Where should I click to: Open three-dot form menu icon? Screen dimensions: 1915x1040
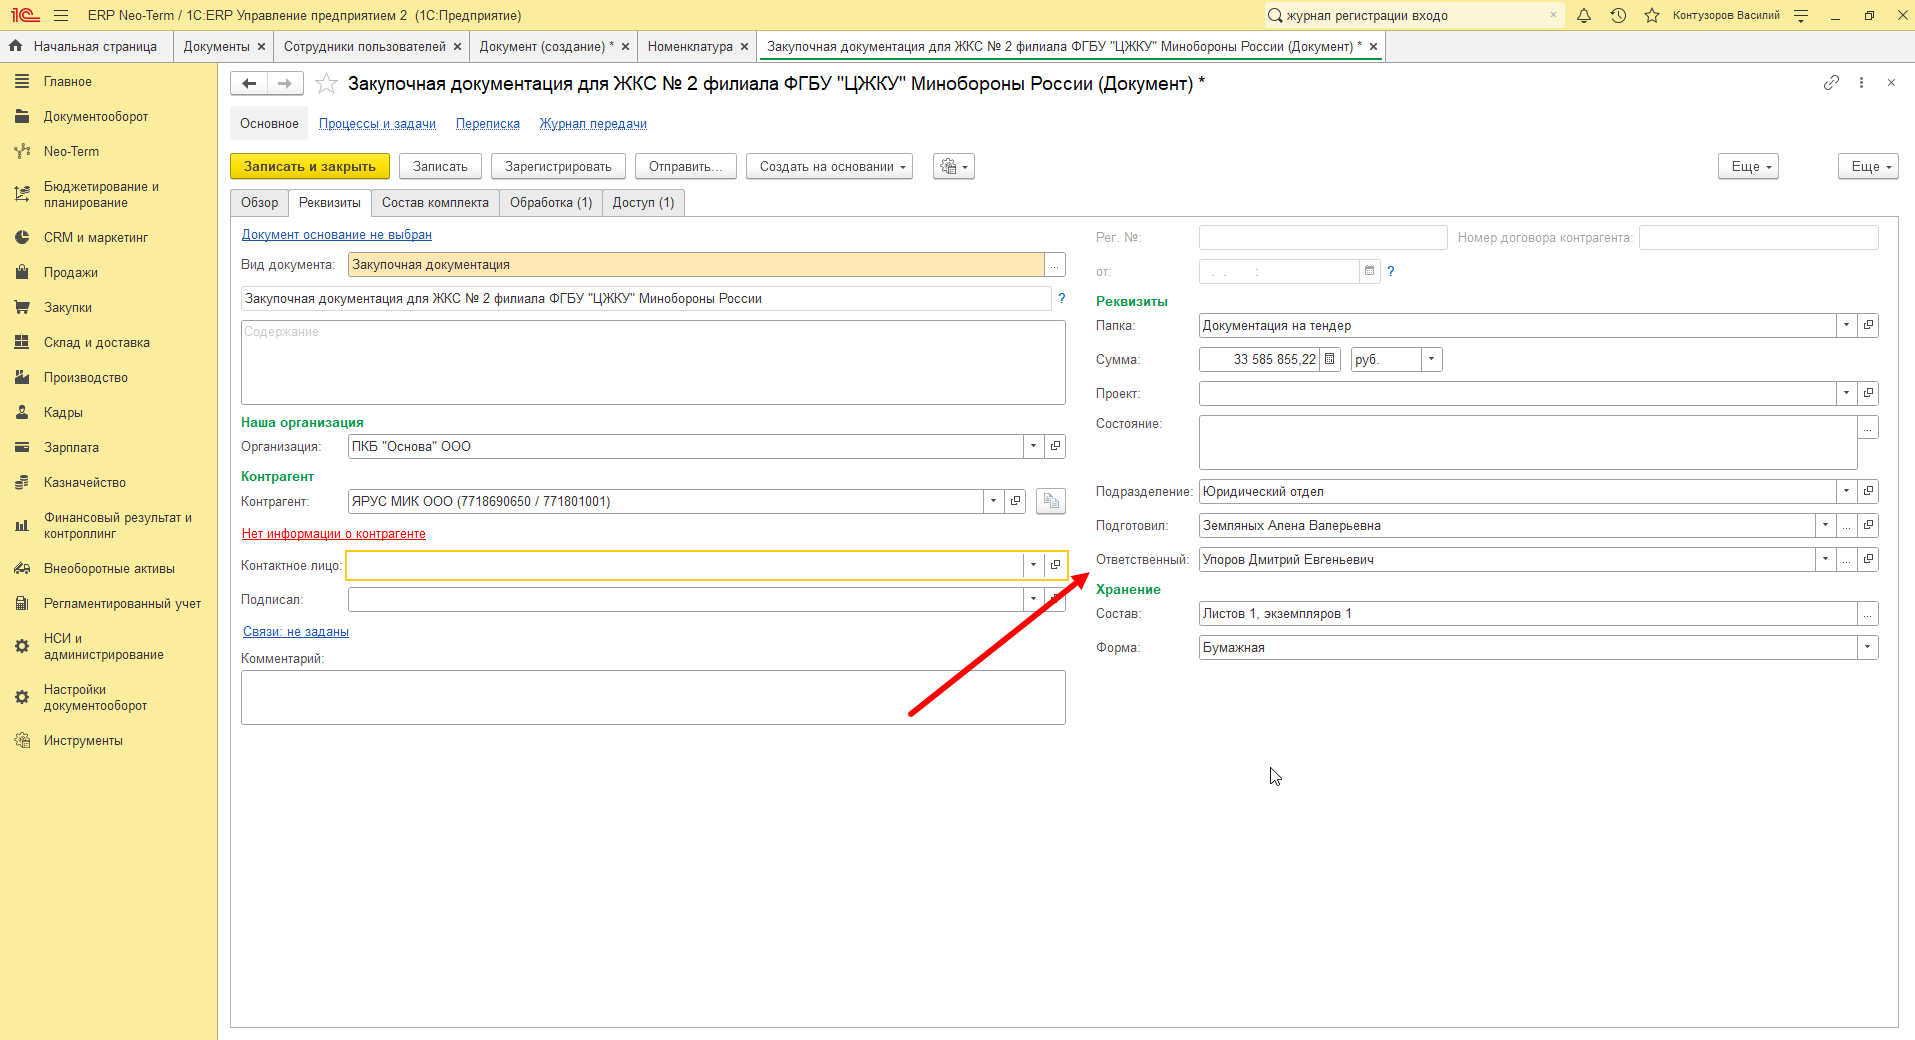click(1861, 83)
